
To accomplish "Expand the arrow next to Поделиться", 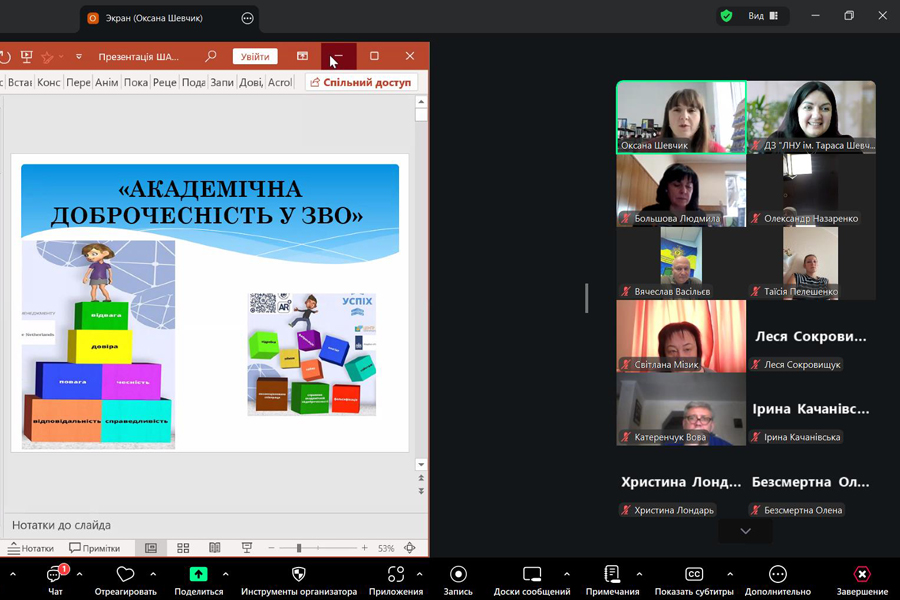I will (226, 574).
